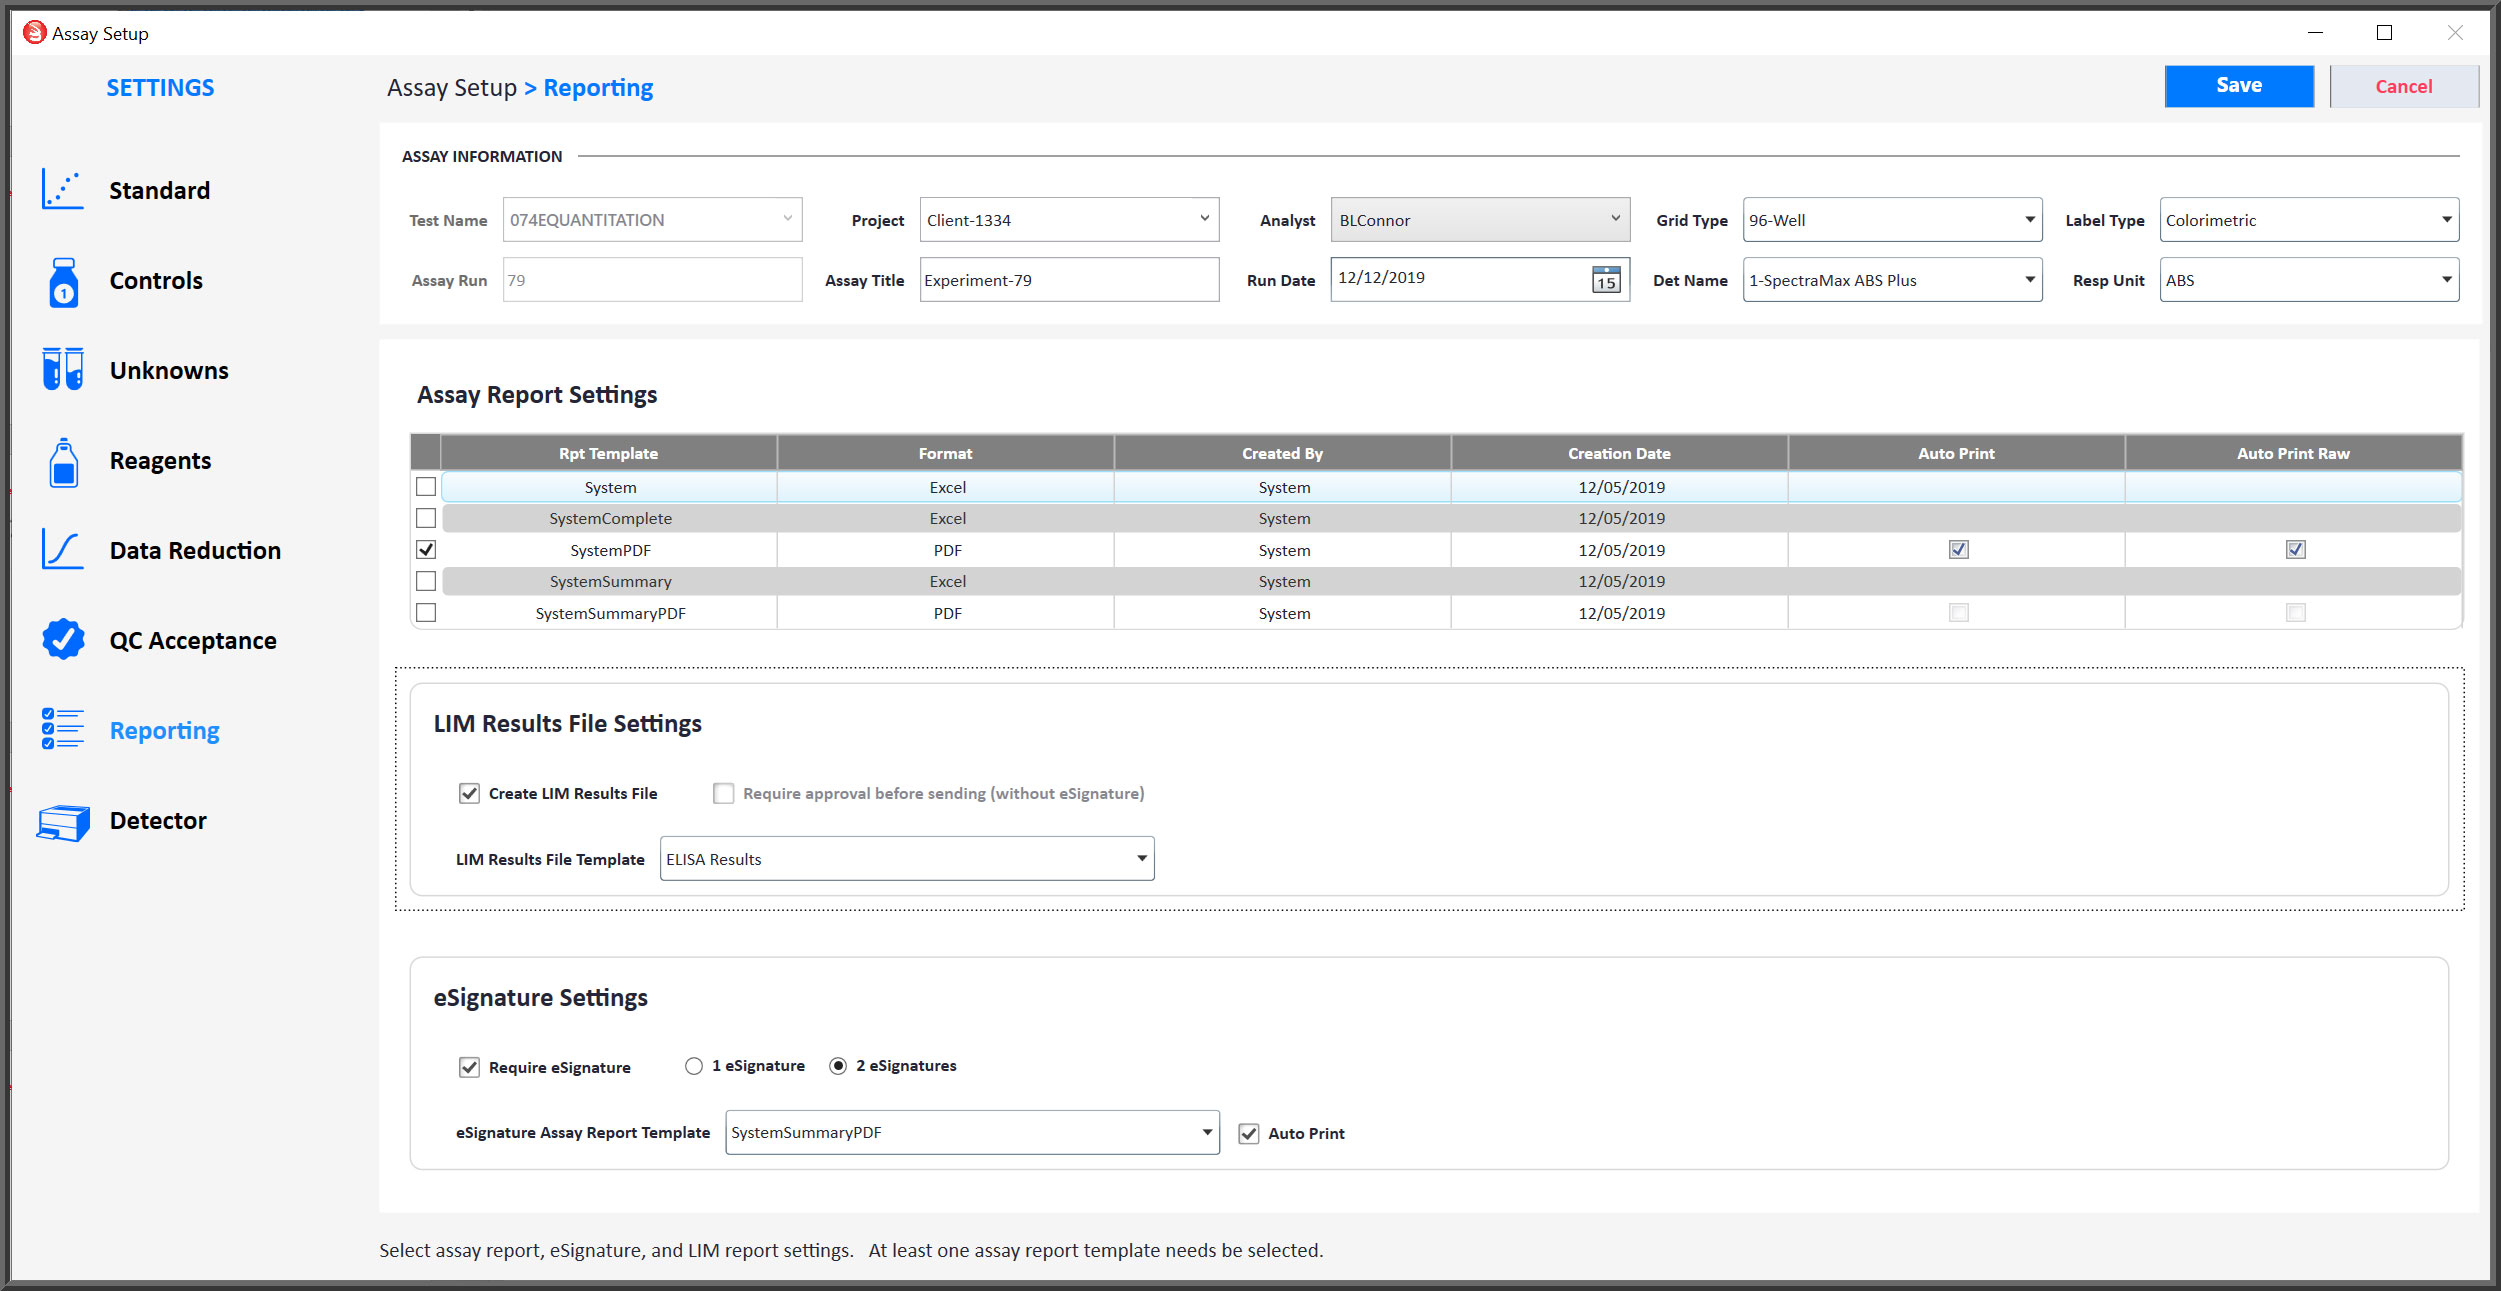The image size is (2501, 1291).
Task: Open the Standard settings section
Action: pos(160,190)
